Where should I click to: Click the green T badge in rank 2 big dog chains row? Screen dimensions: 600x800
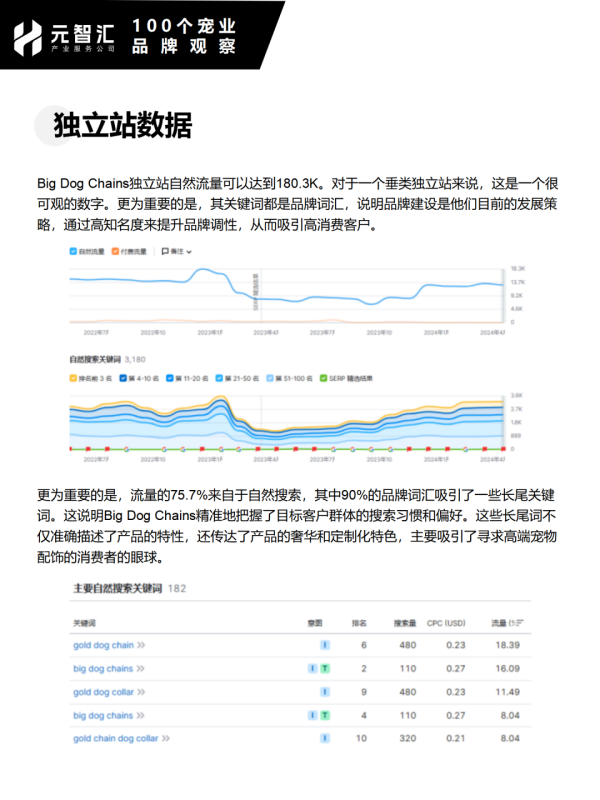325,669
